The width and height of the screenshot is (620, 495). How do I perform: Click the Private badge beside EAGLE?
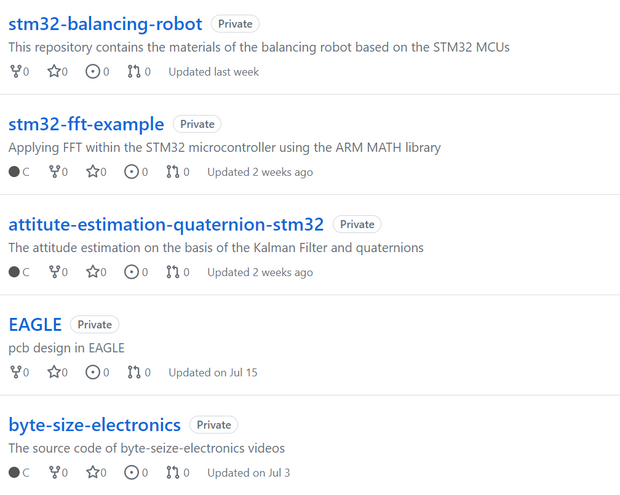point(95,324)
